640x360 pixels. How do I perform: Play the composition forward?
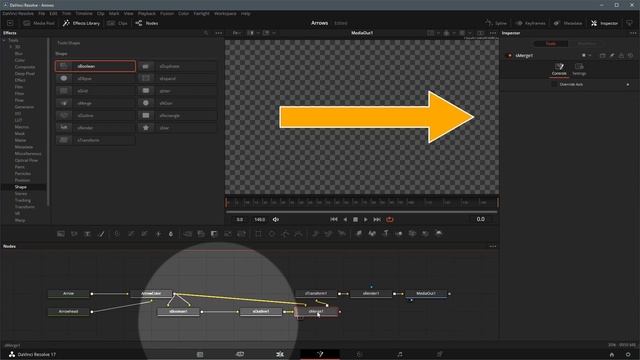[366, 220]
